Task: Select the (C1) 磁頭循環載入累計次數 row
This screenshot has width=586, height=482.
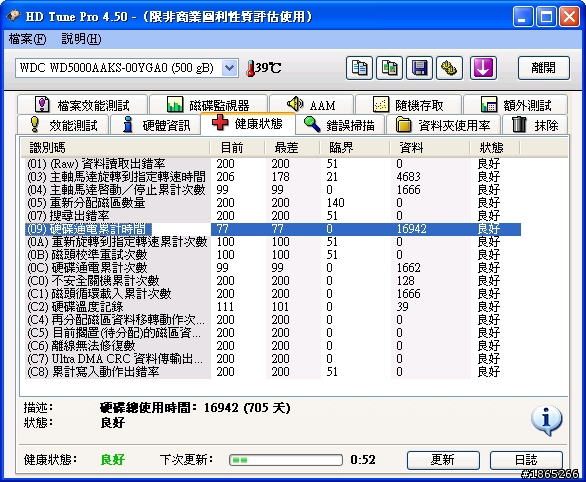Action: pos(273,294)
